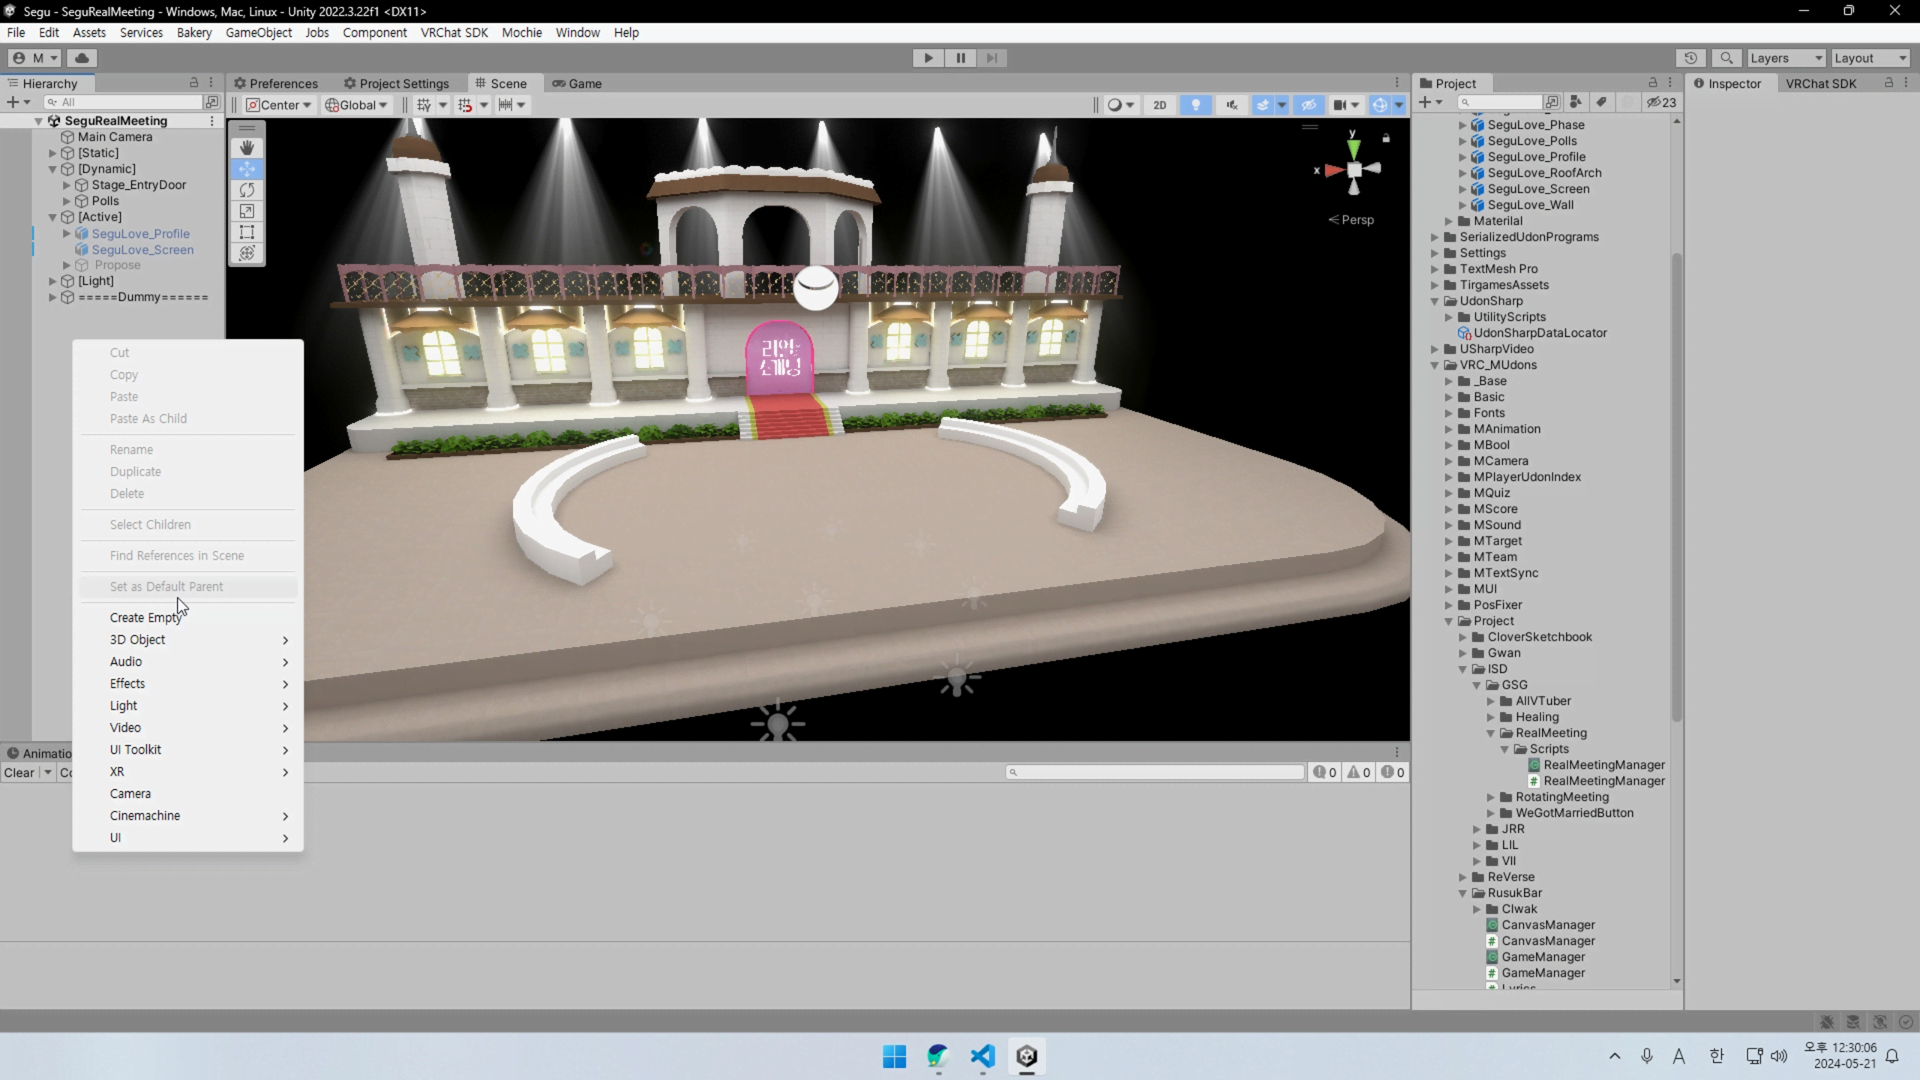Select the Rect transform tool
This screenshot has width=1920, height=1080.
point(247,232)
